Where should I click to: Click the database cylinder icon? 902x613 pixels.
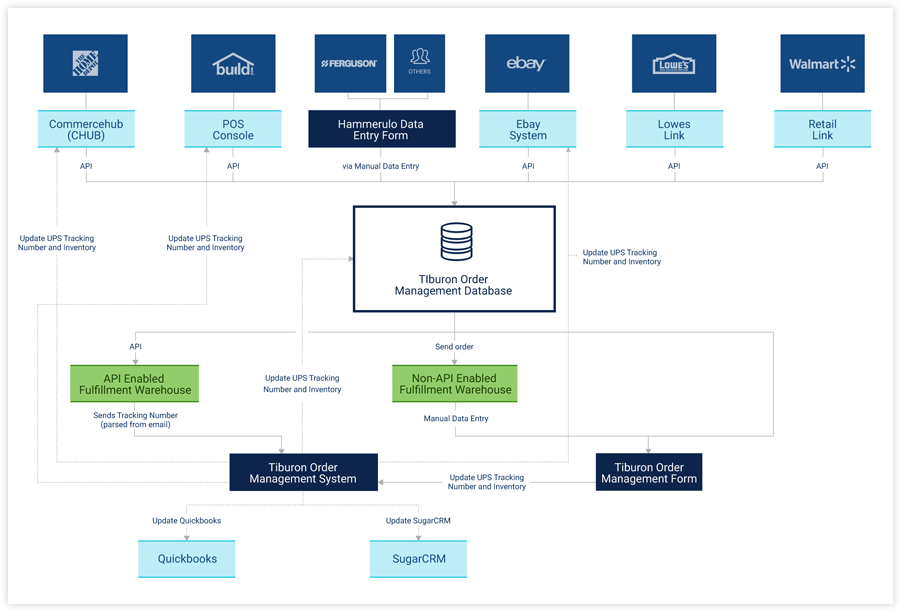pos(457,242)
